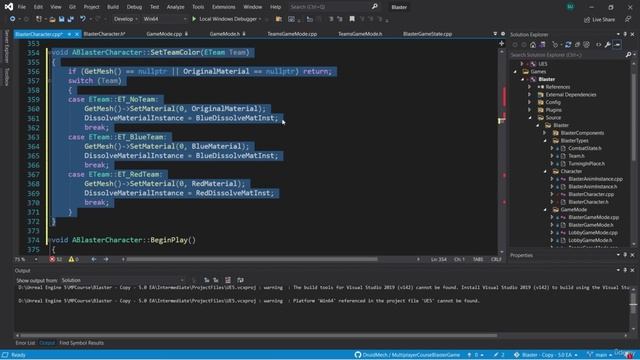640x360 pixels.
Task: Click the Output panel horizontal scrollbar
Action: coord(258,336)
